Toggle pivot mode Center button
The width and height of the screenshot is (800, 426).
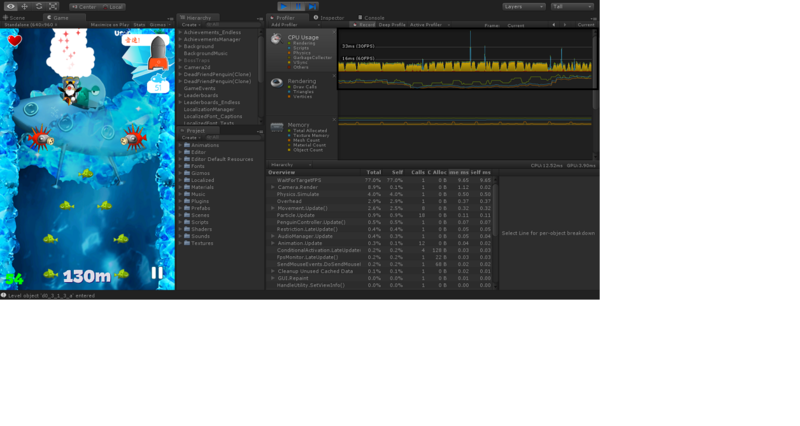[84, 7]
